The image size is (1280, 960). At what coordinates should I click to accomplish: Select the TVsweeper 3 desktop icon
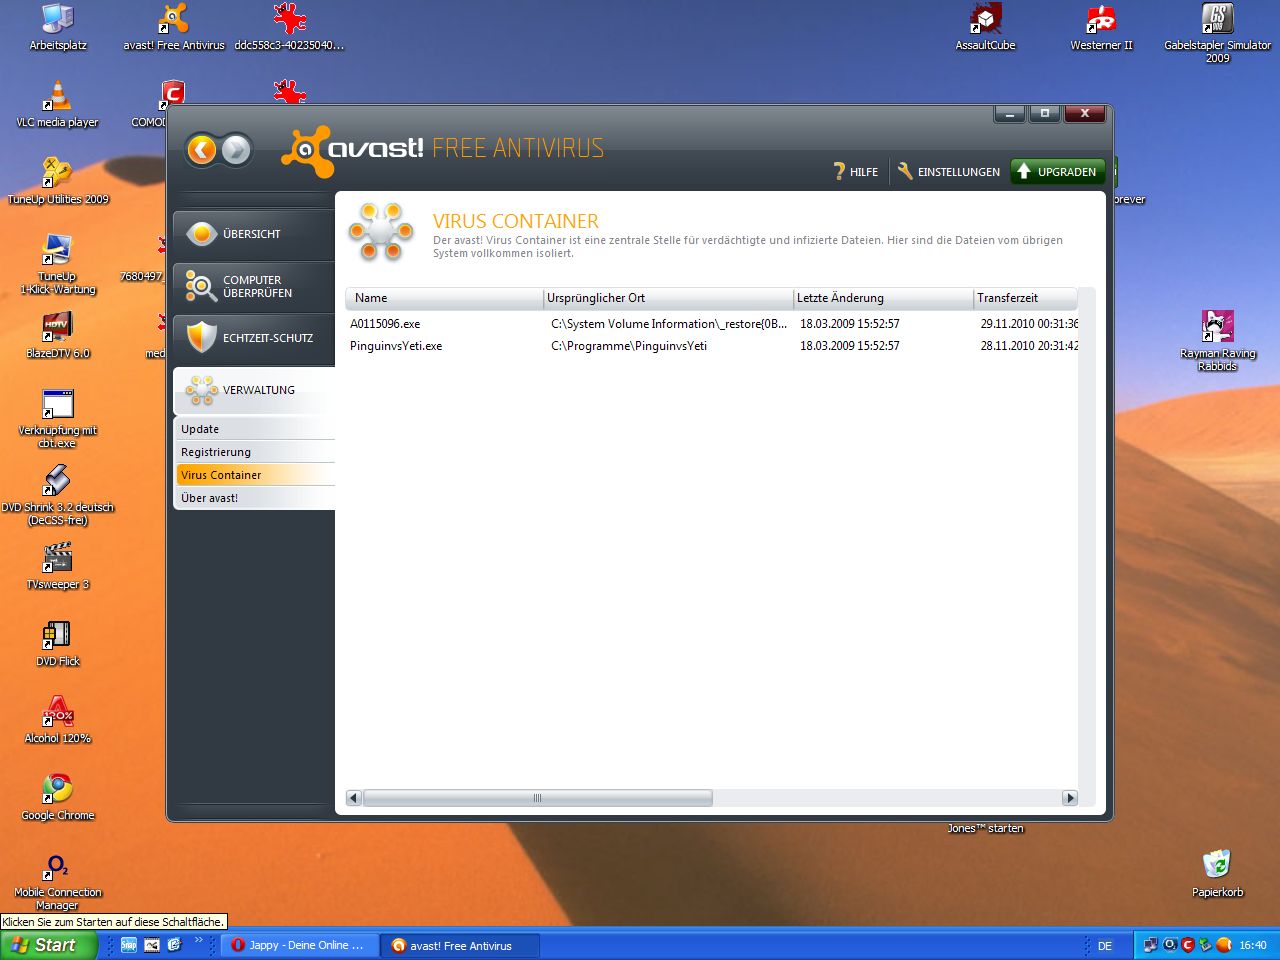pyautogui.click(x=58, y=567)
